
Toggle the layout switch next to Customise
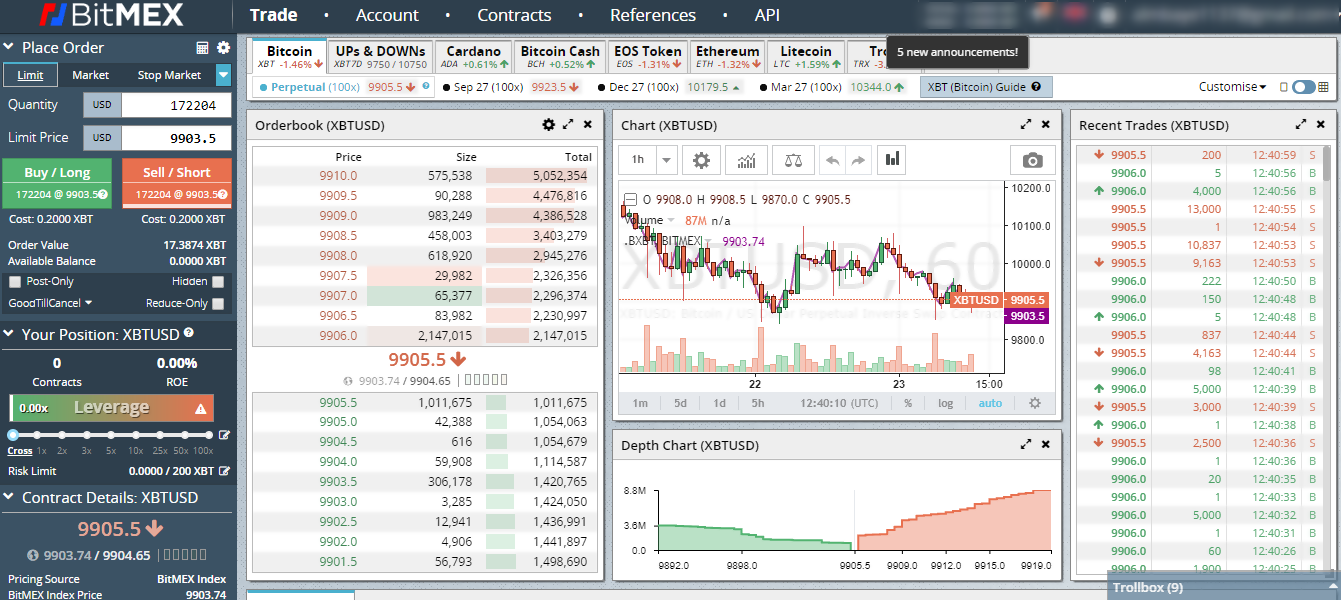point(1303,87)
